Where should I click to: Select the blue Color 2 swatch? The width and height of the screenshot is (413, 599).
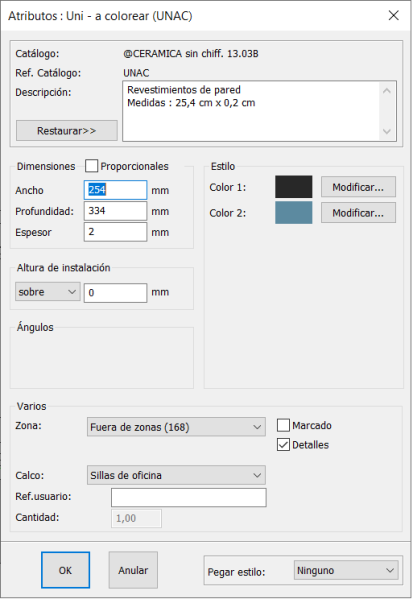[293, 213]
